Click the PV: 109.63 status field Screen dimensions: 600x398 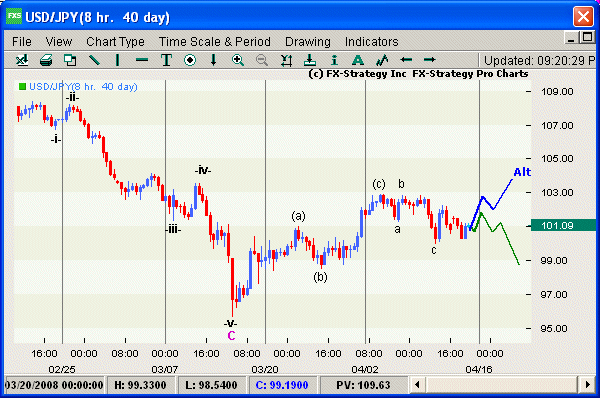(x=363, y=385)
